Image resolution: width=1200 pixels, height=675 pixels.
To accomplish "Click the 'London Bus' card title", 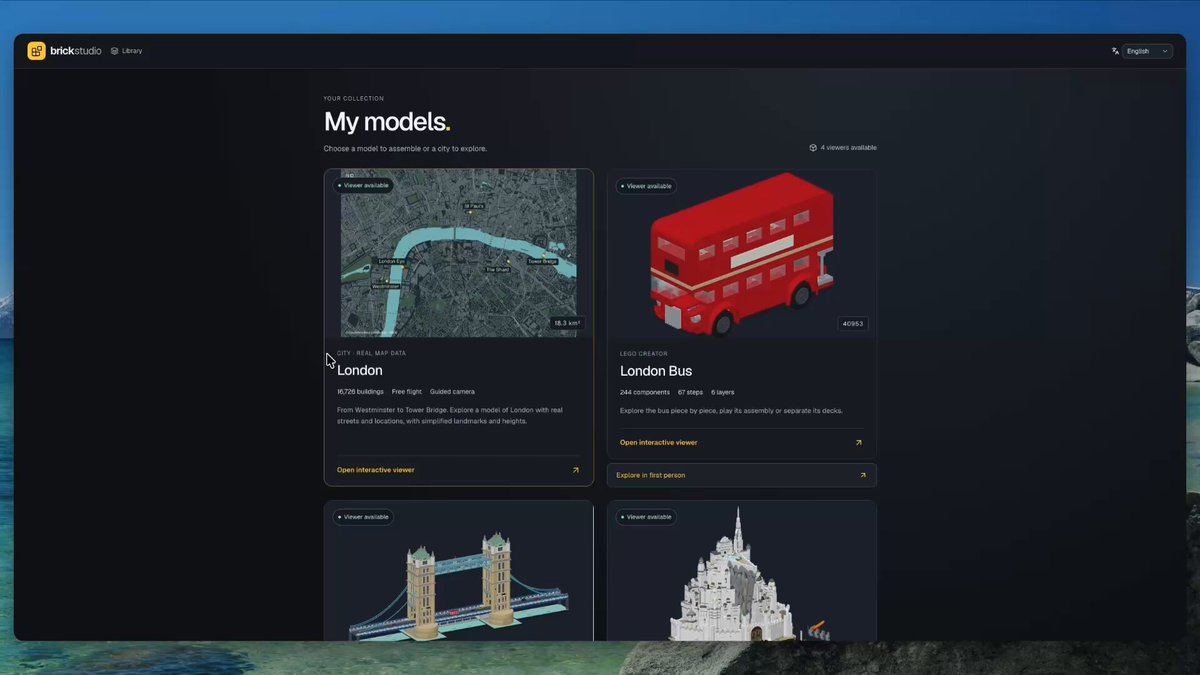I will [x=656, y=371].
